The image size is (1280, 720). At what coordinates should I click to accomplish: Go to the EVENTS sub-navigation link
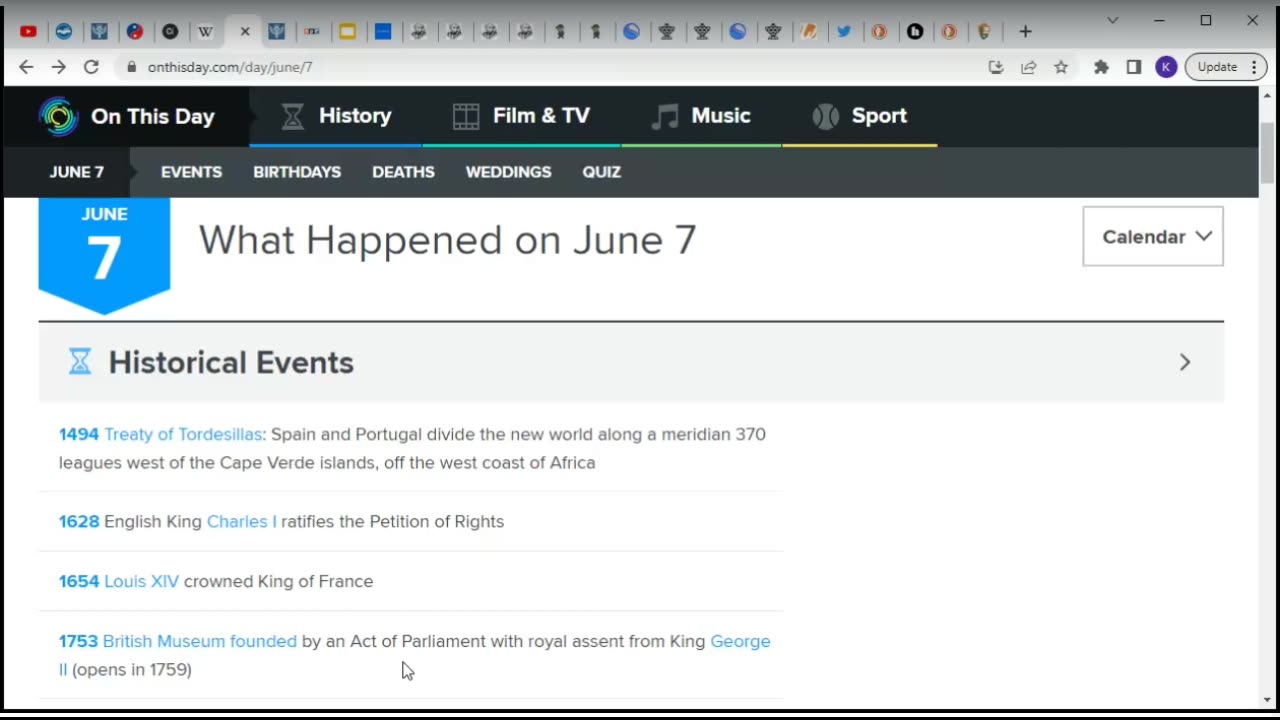point(191,172)
